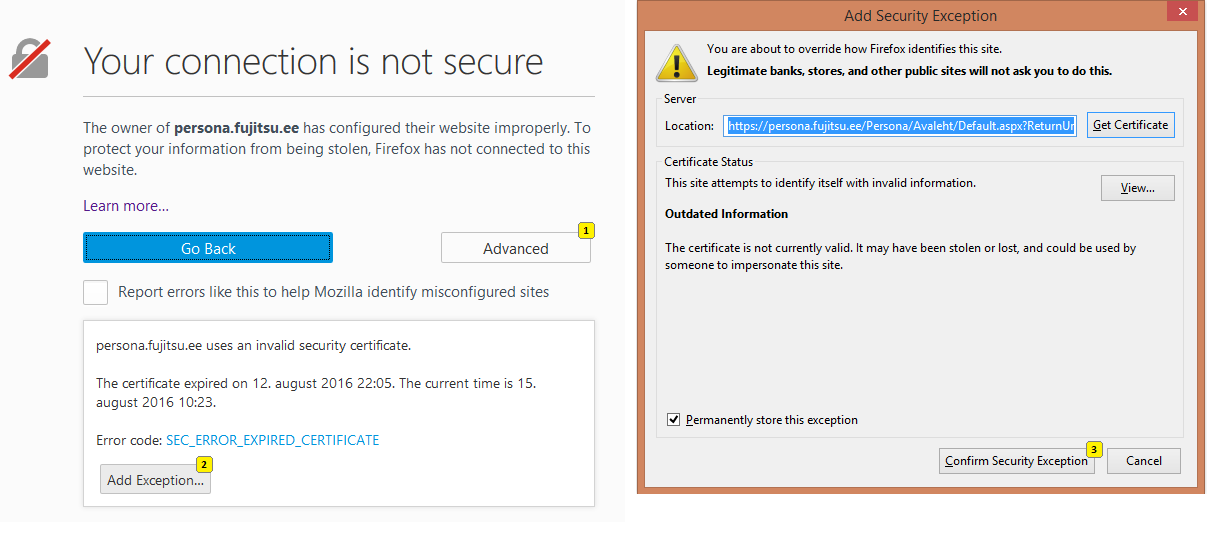Click the Add Exception... button
This screenshot has height=542, width=1208.
(155, 480)
